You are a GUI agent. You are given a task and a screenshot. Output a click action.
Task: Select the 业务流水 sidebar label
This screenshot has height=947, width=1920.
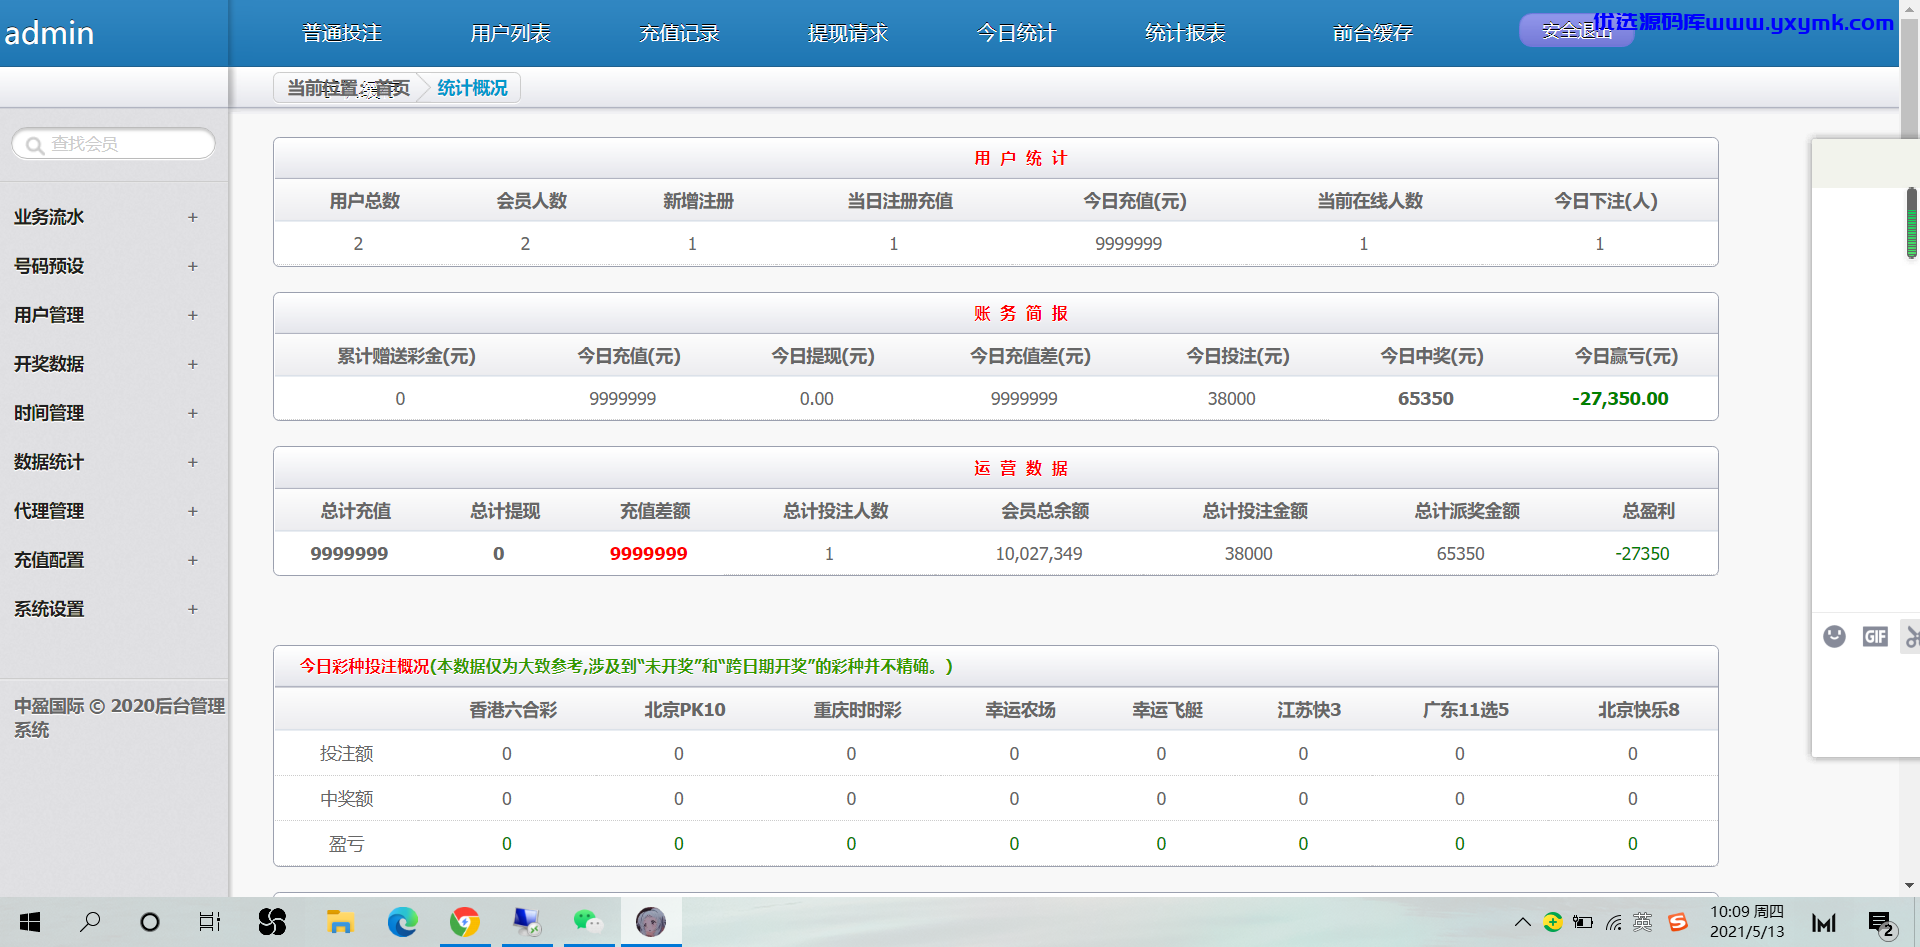49,217
